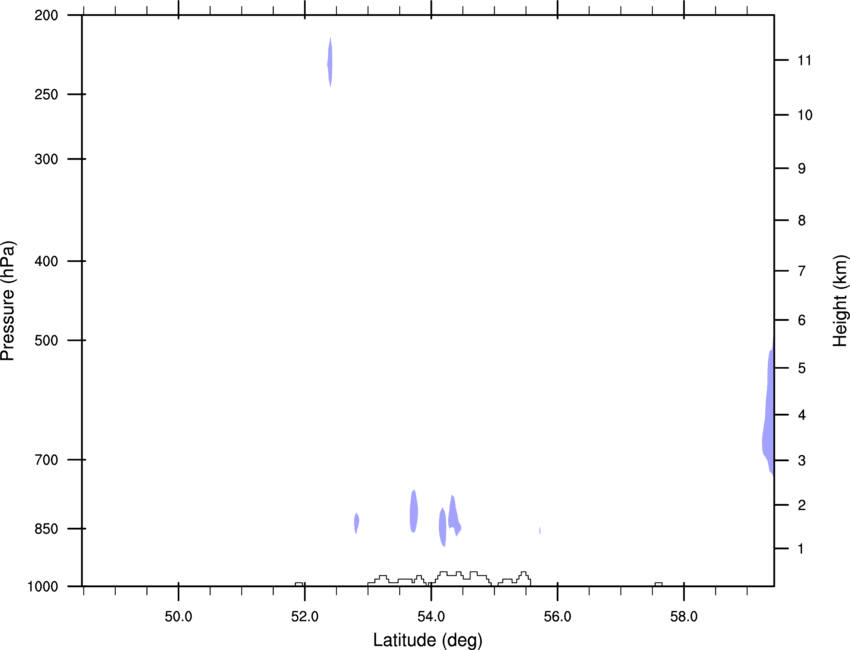Select the 300 pressure tick label

pyautogui.click(x=46, y=159)
